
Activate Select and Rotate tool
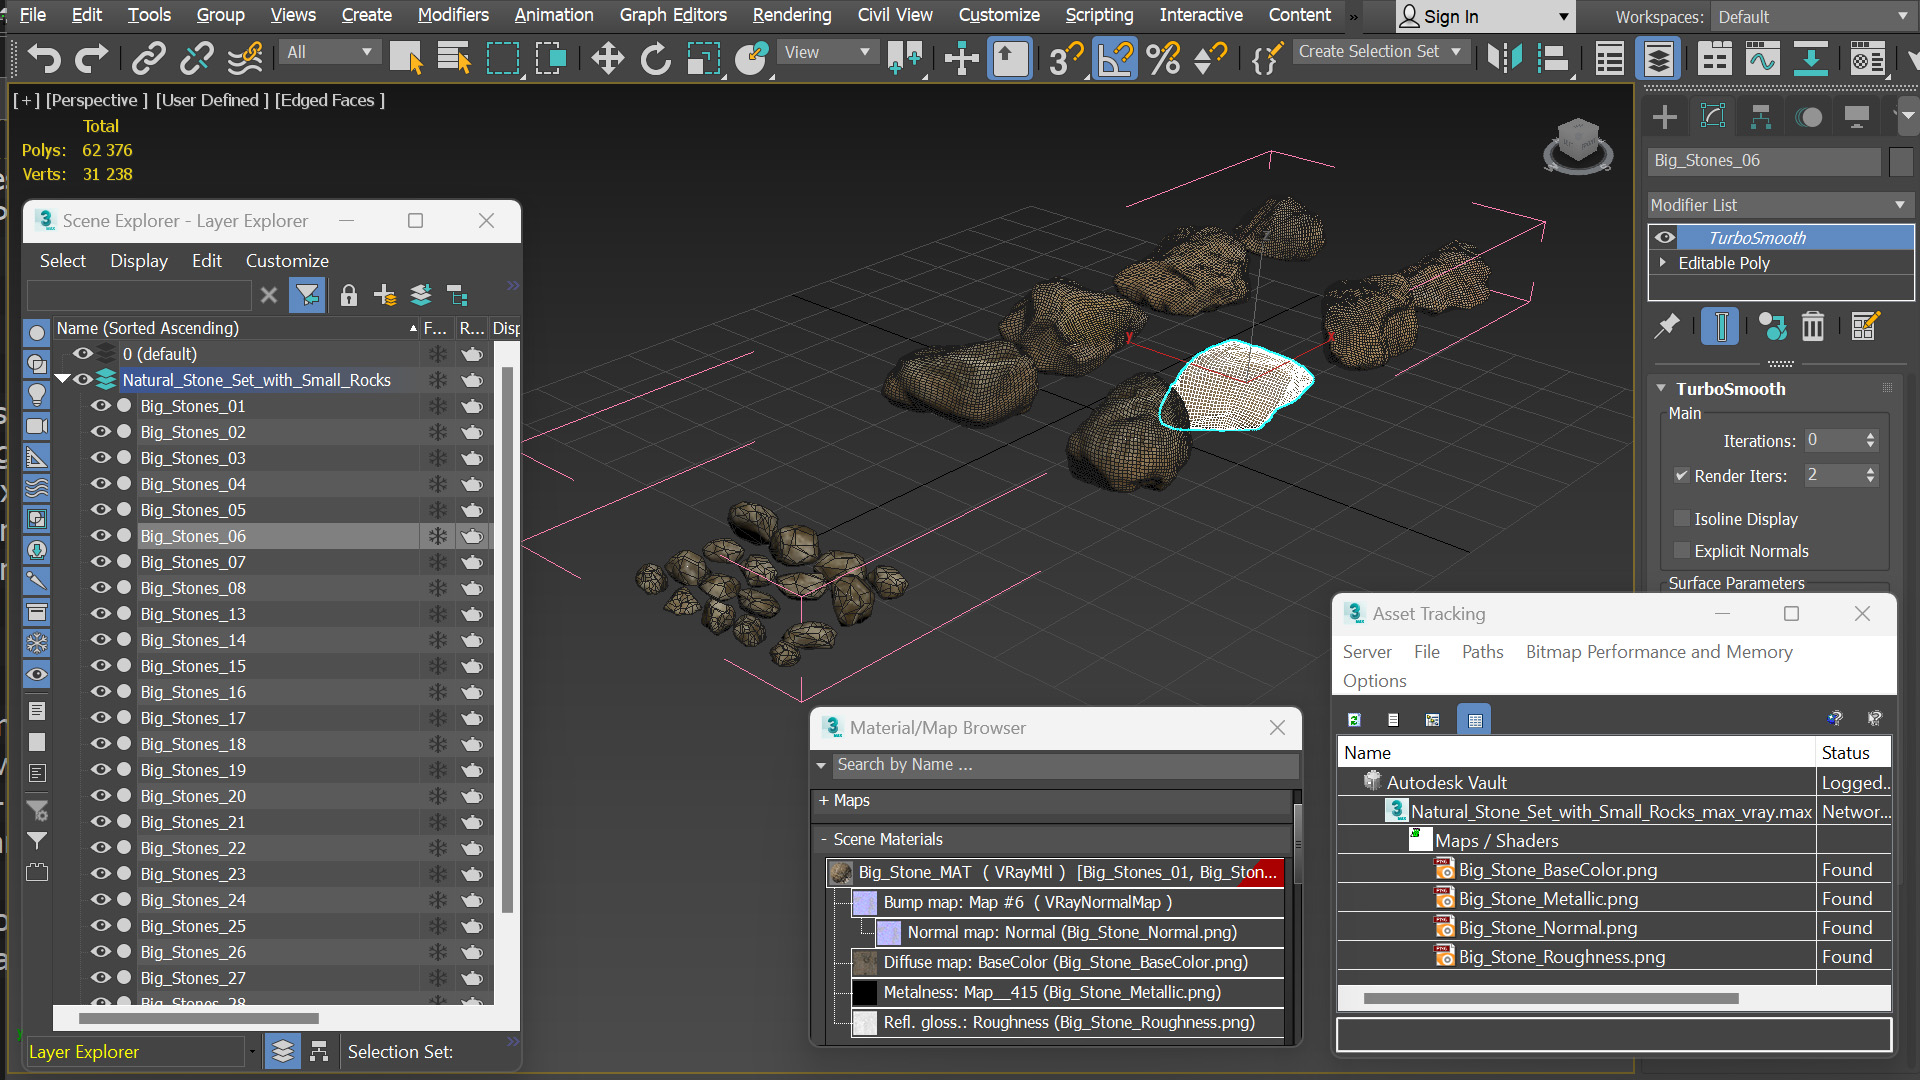point(655,58)
